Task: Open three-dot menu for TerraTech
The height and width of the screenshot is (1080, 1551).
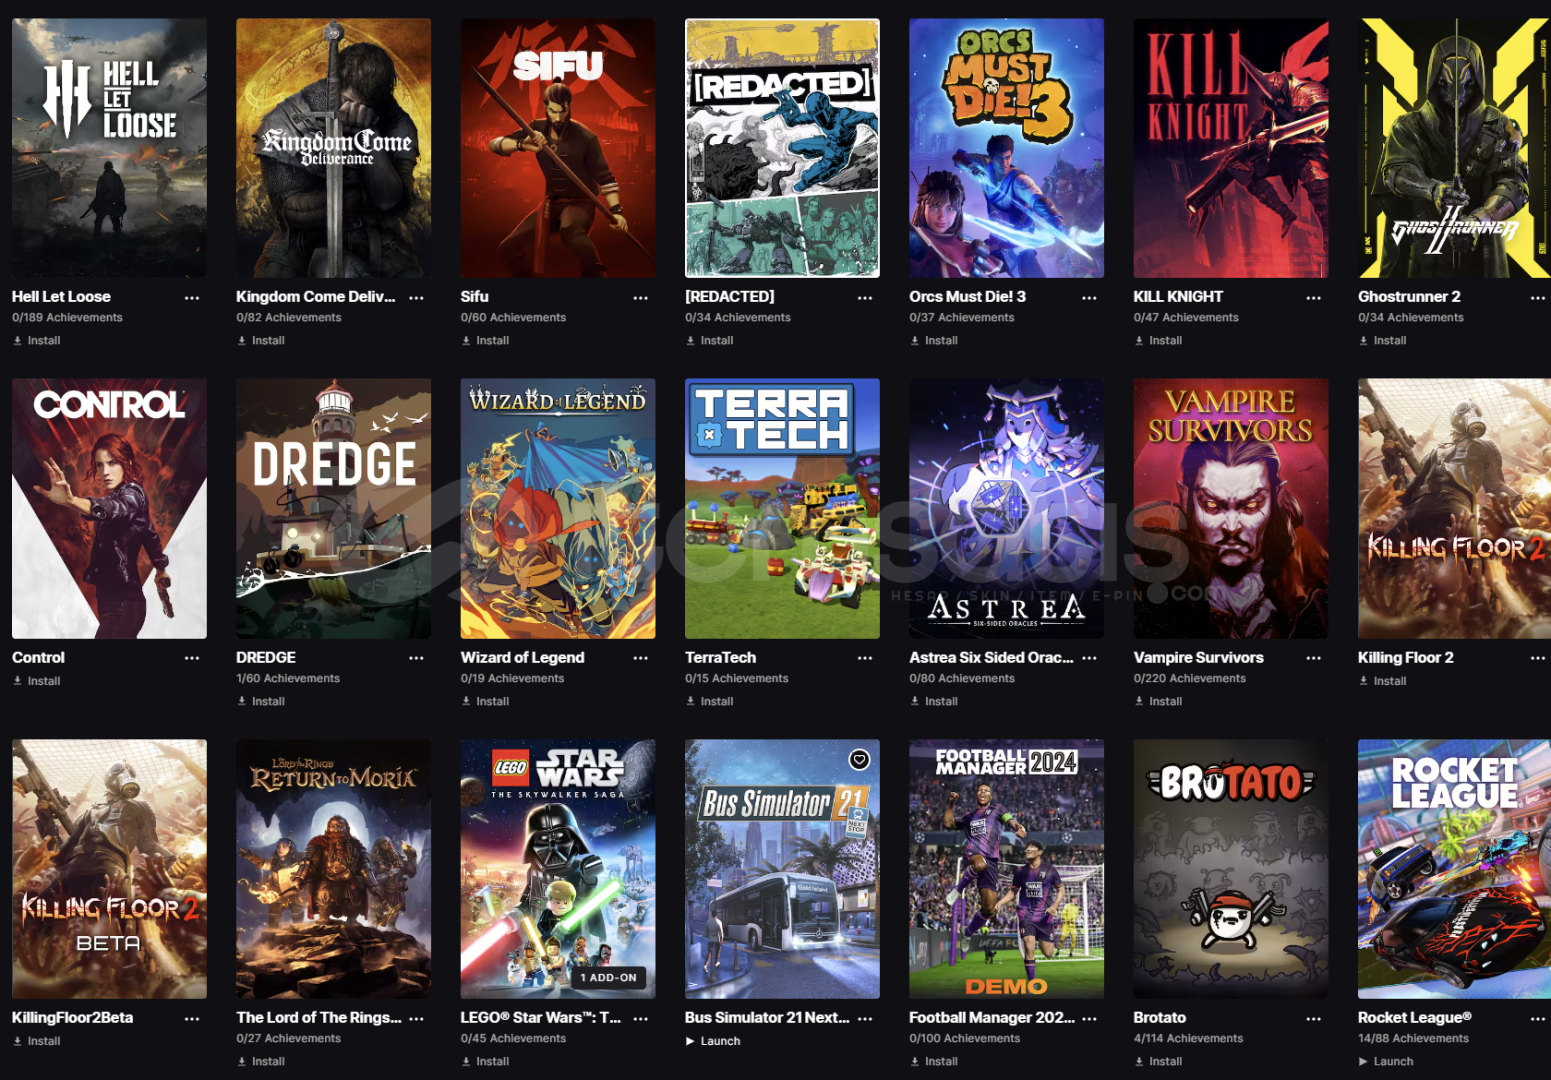Action: pos(865,658)
